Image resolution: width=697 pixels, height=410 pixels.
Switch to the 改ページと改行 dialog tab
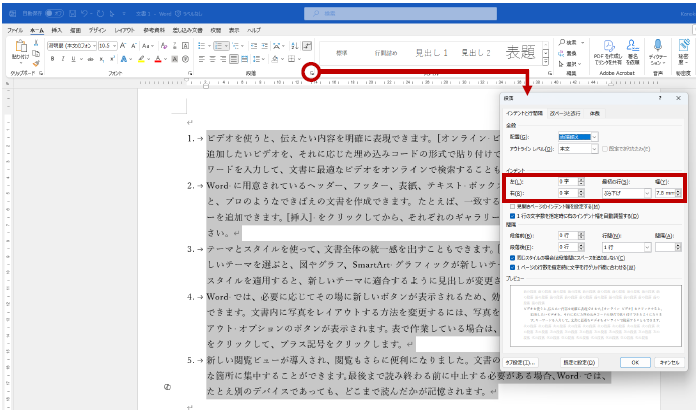(567, 113)
